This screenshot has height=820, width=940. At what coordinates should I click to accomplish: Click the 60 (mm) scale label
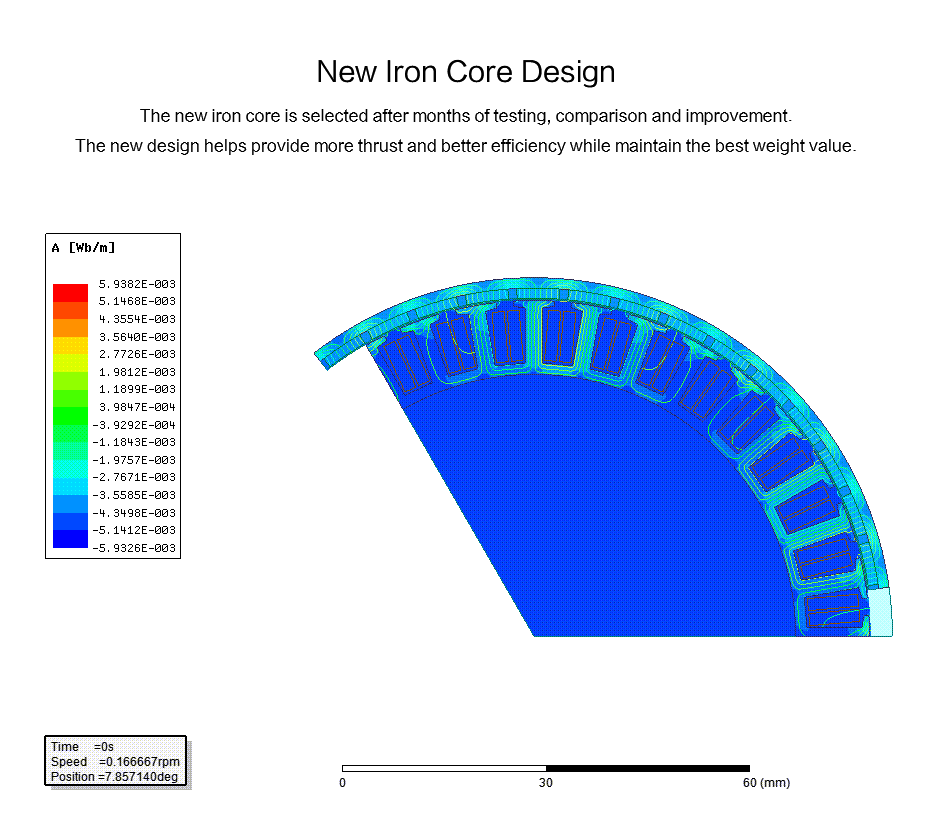click(x=766, y=783)
